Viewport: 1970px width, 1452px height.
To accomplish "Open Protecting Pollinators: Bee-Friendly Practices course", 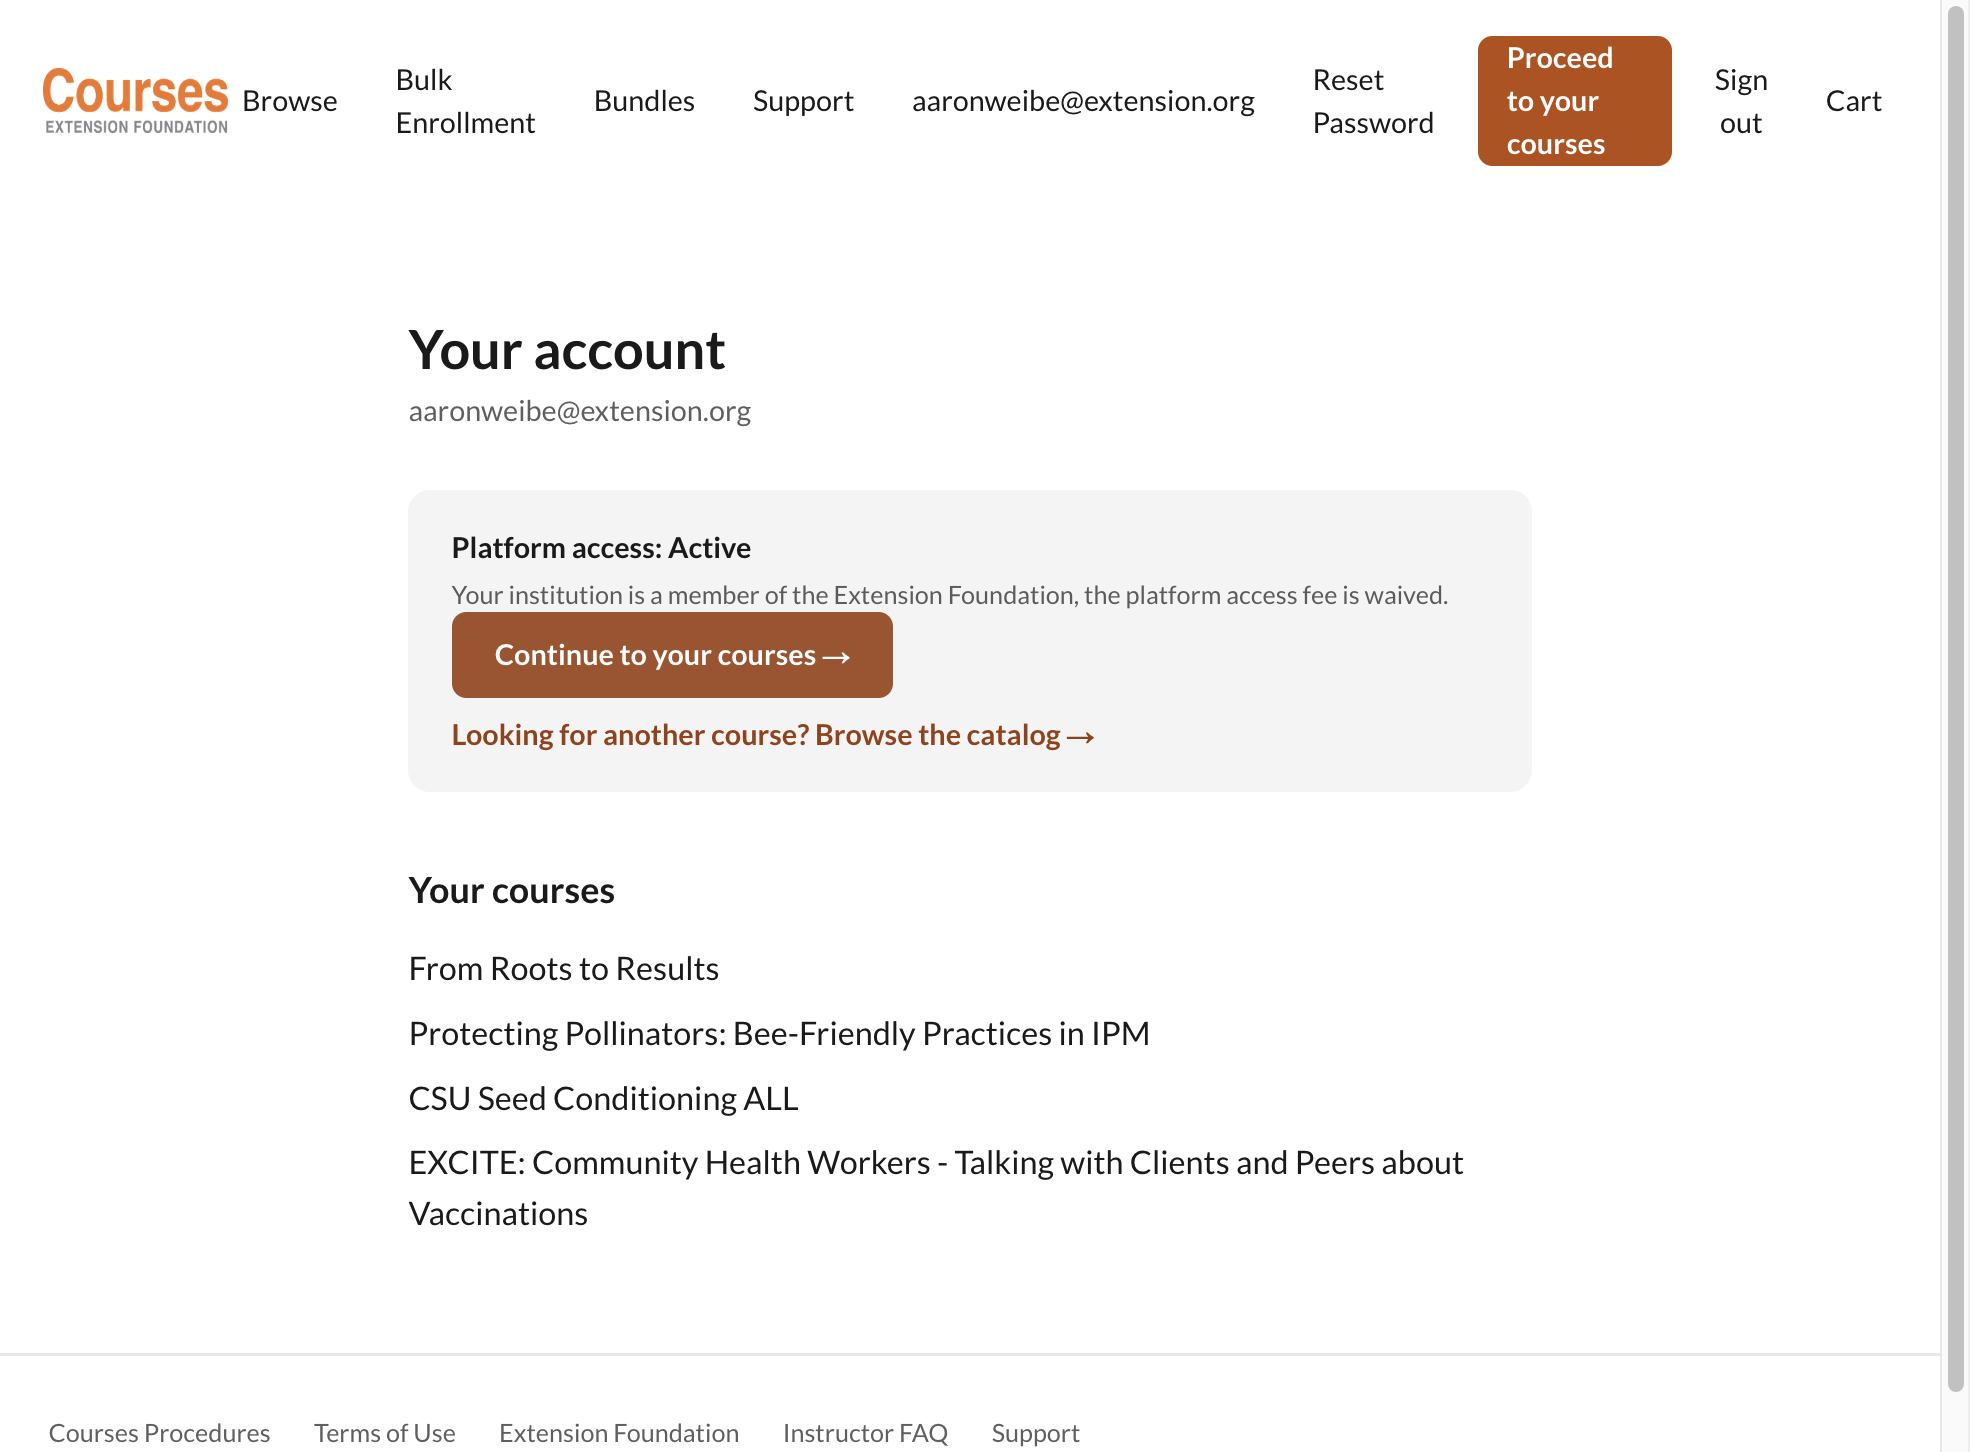I will click(x=779, y=1033).
